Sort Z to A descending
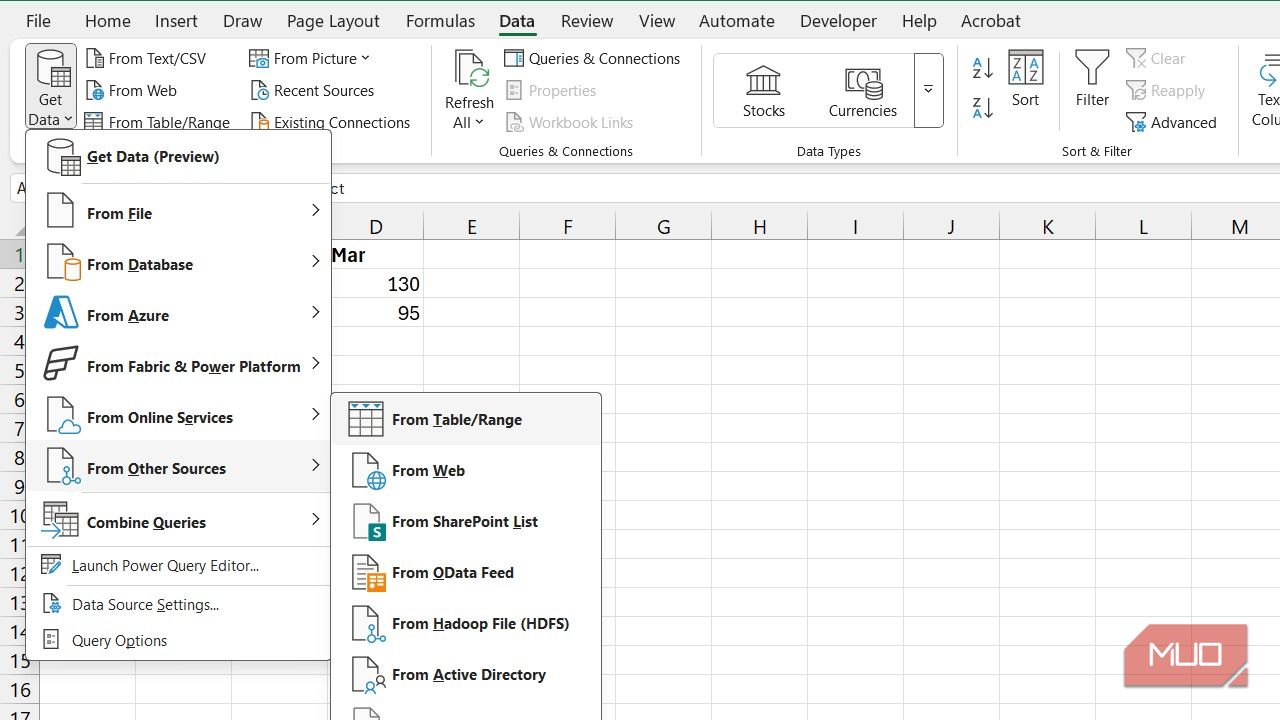This screenshot has width=1280, height=720. pyautogui.click(x=983, y=108)
